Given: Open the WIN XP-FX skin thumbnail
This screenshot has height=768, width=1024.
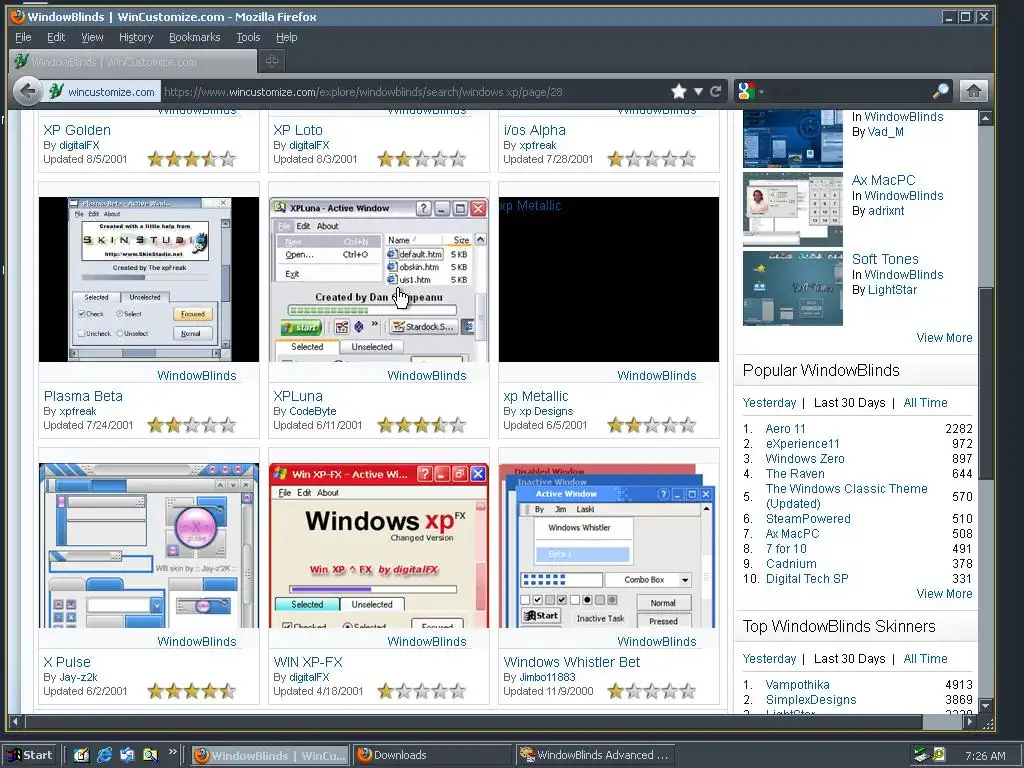Looking at the screenshot, I should pyautogui.click(x=379, y=545).
